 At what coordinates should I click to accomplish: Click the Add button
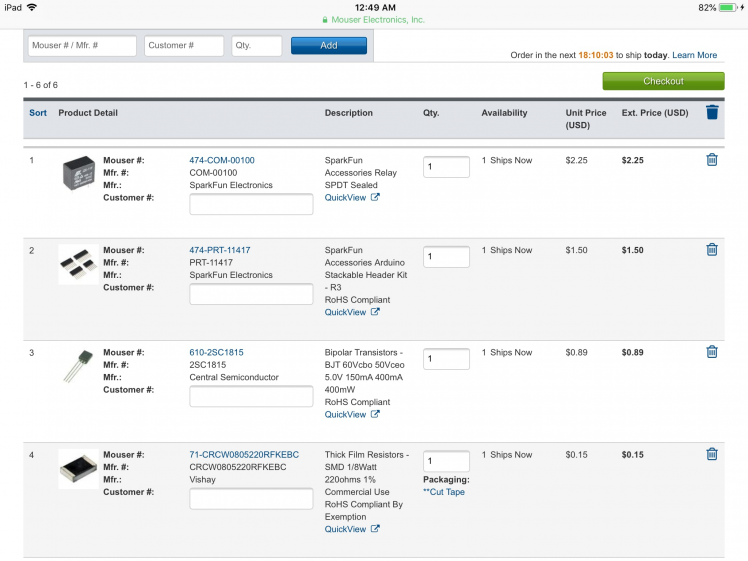[329, 46]
